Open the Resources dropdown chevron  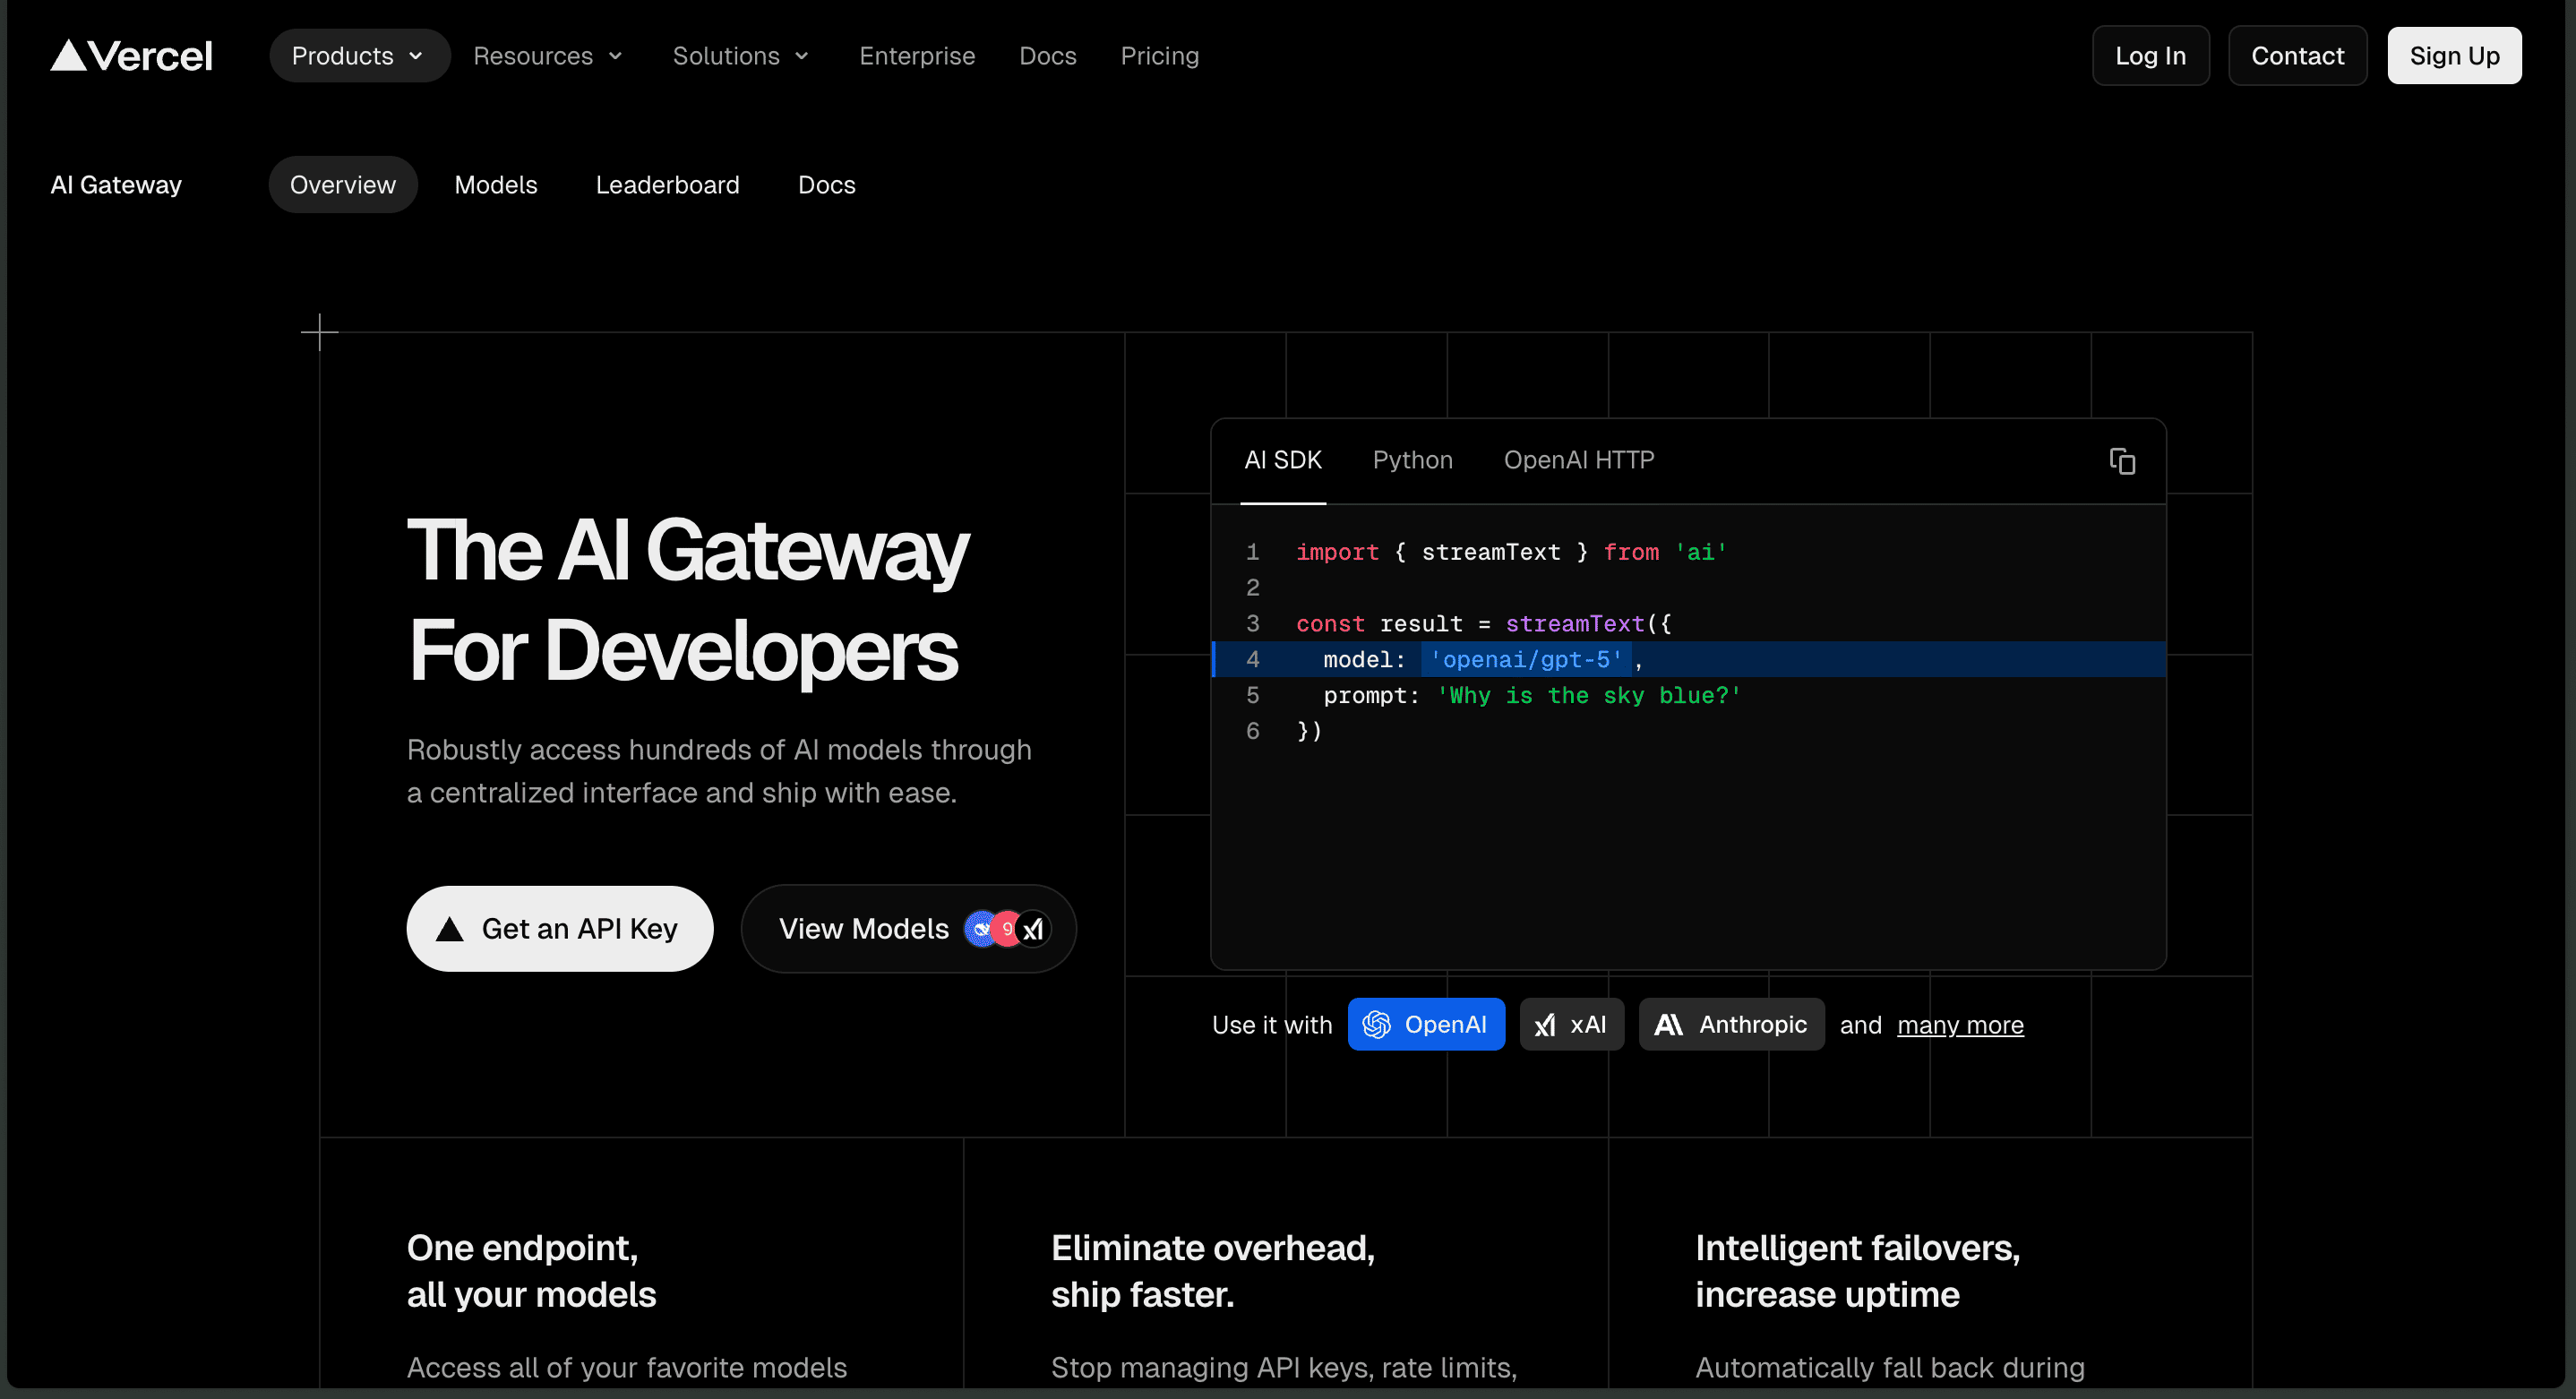(616, 56)
